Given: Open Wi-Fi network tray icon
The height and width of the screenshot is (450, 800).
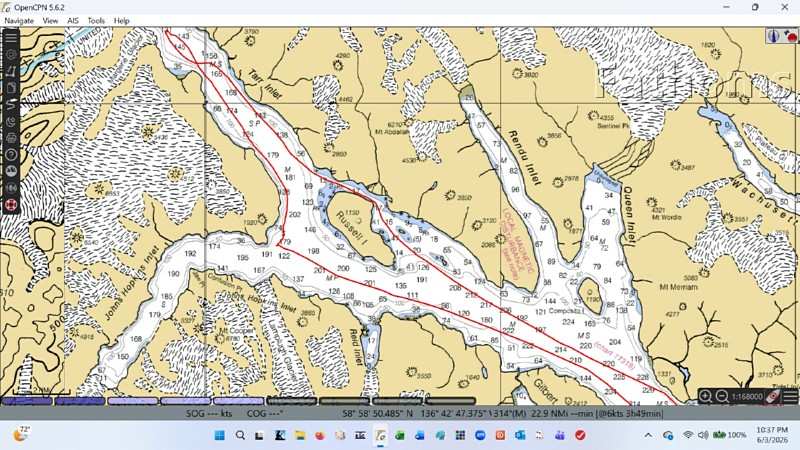Looking at the screenshot, I should point(688,435).
